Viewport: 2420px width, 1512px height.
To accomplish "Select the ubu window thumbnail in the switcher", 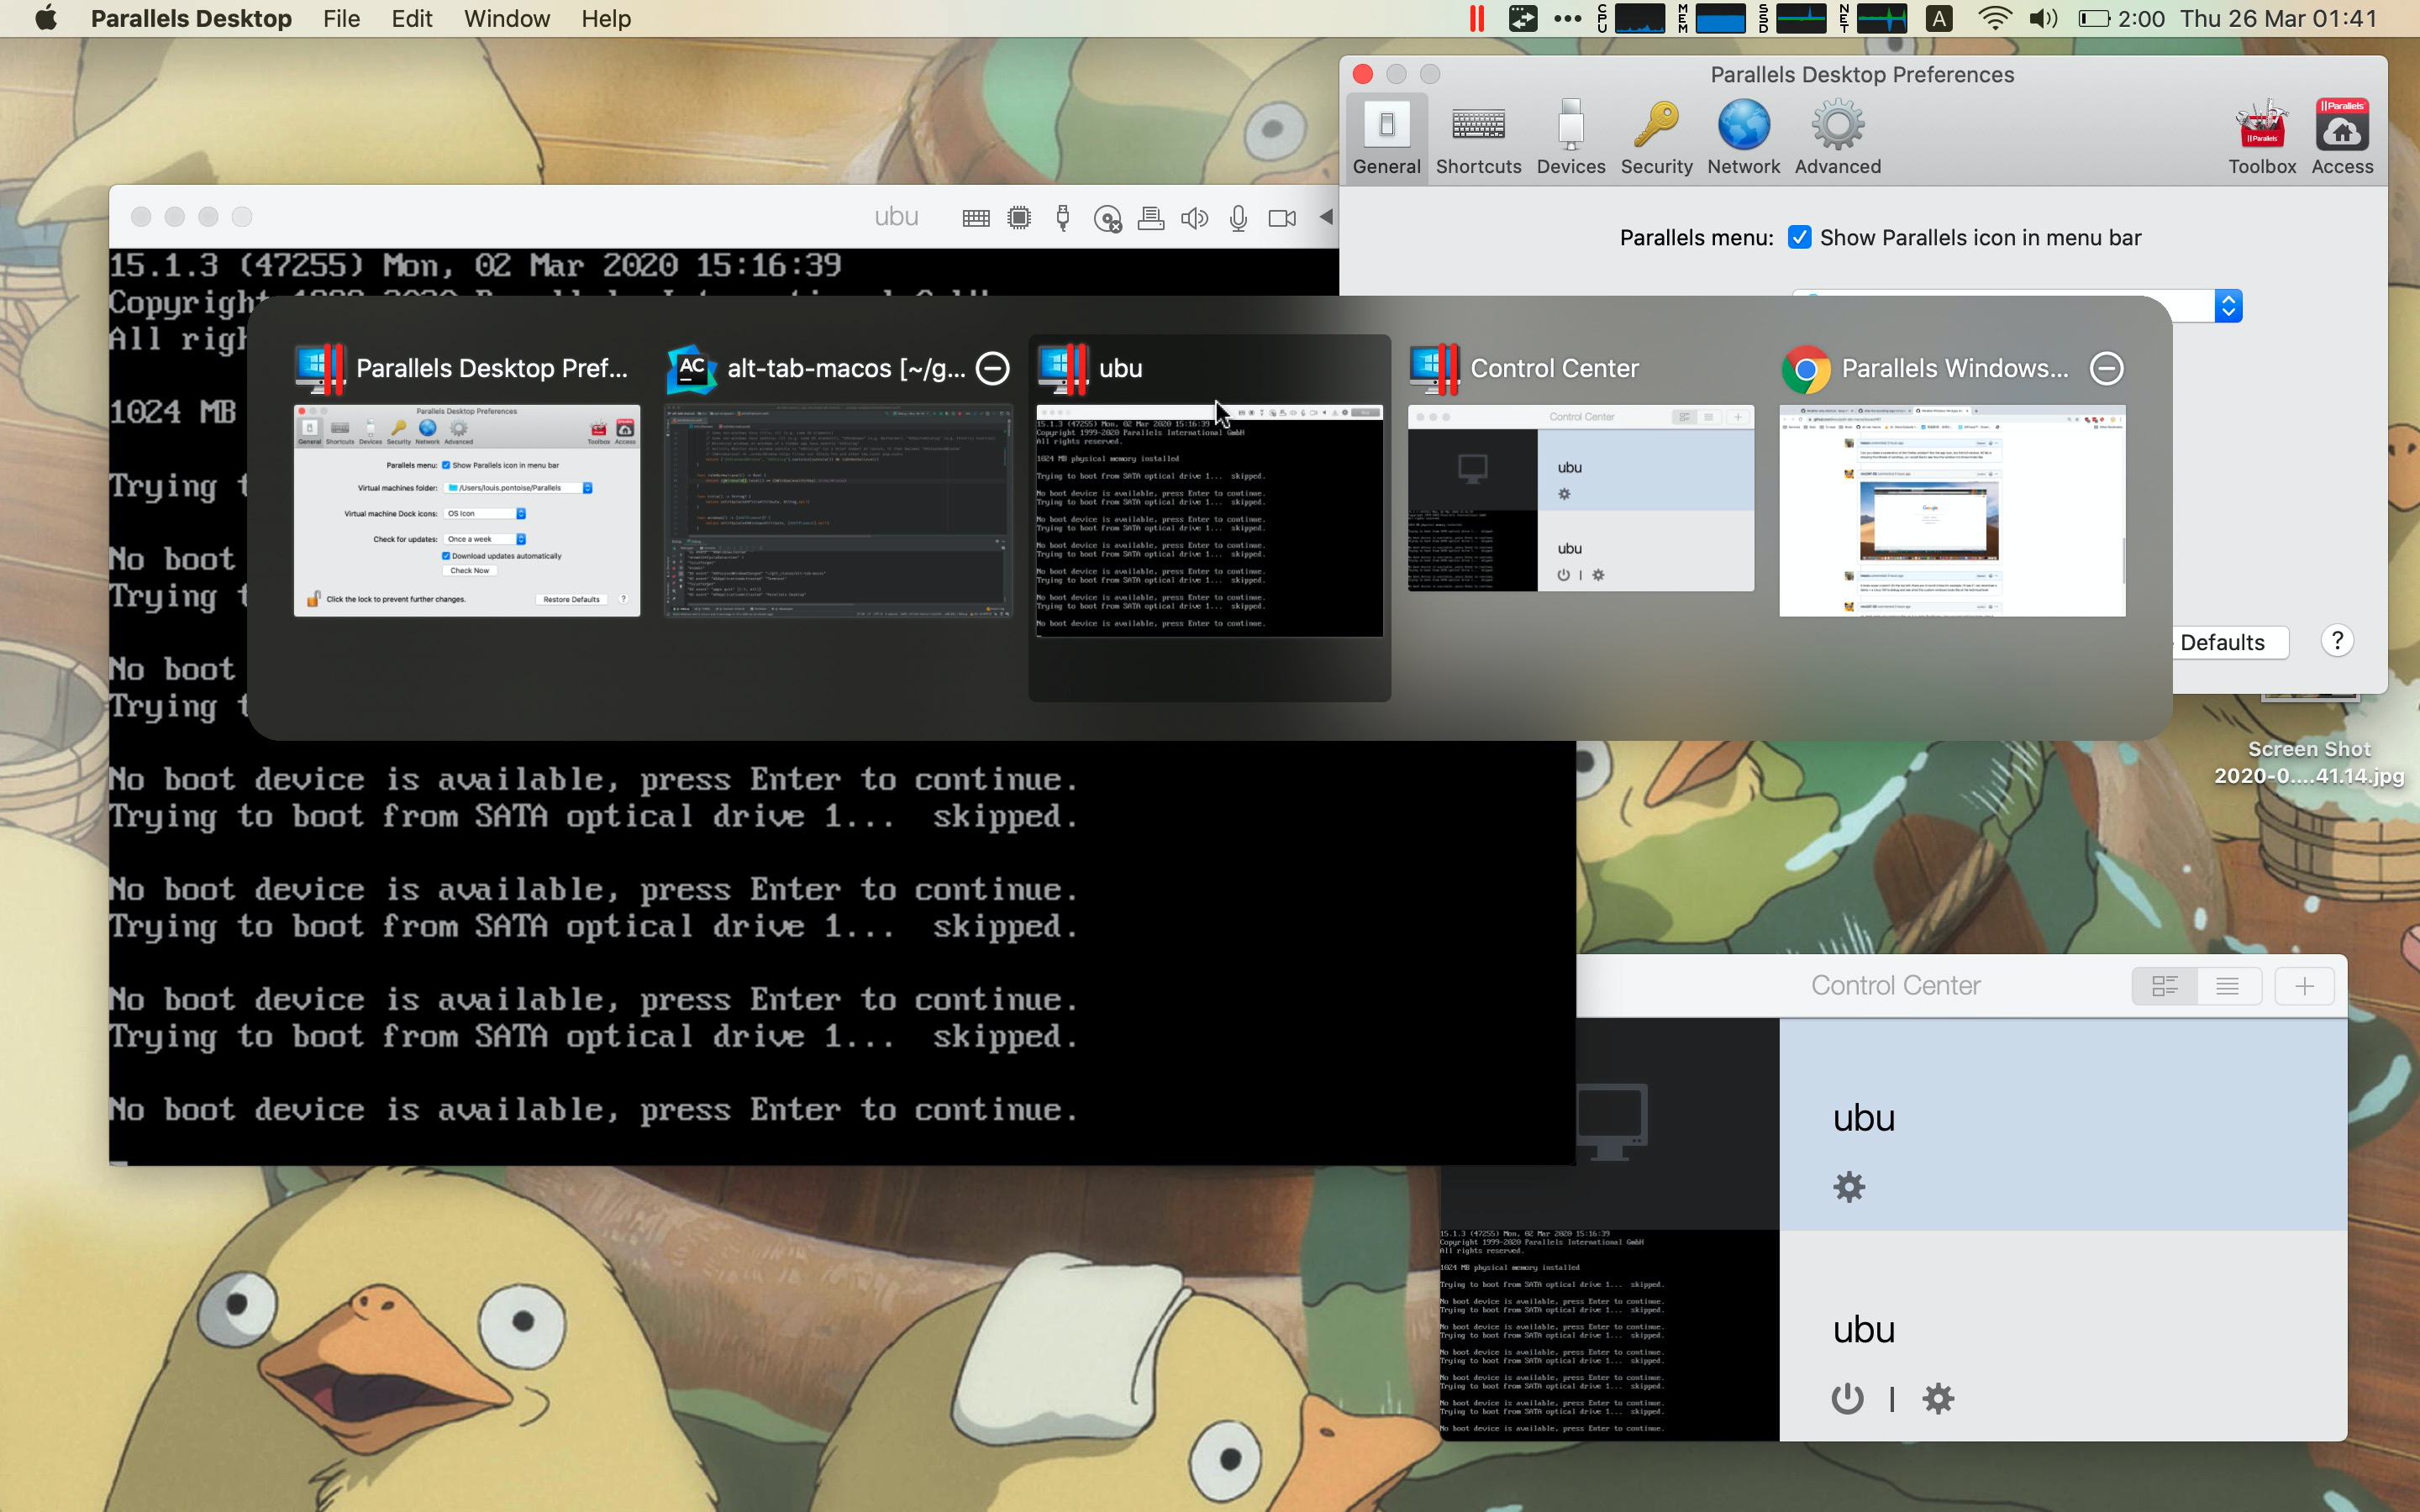I will pos(1210,521).
